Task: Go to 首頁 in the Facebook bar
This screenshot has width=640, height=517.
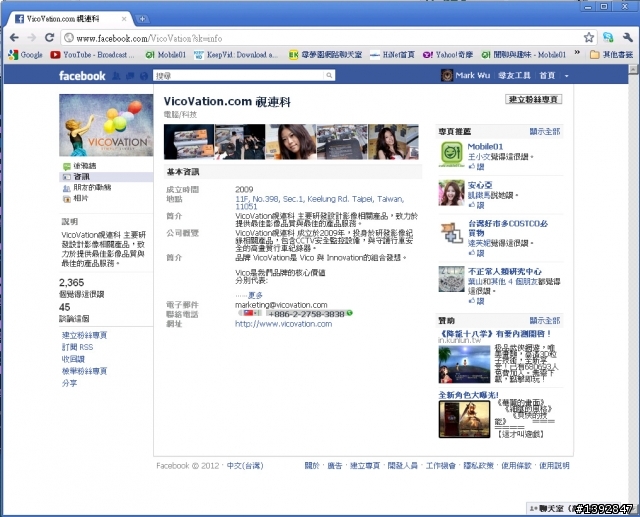Action: pos(547,75)
